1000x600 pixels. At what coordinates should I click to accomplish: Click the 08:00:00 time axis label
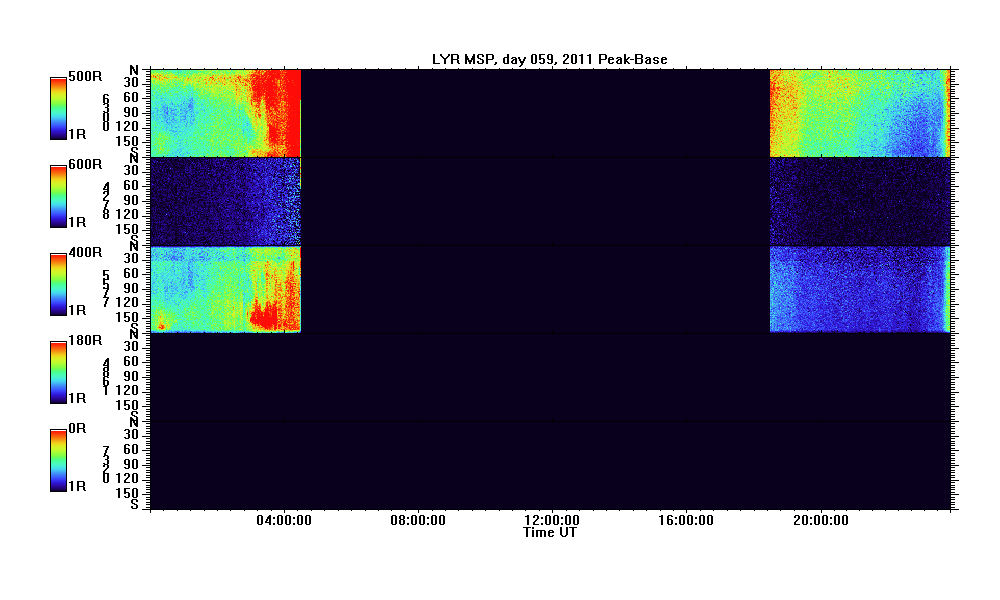pyautogui.click(x=418, y=520)
